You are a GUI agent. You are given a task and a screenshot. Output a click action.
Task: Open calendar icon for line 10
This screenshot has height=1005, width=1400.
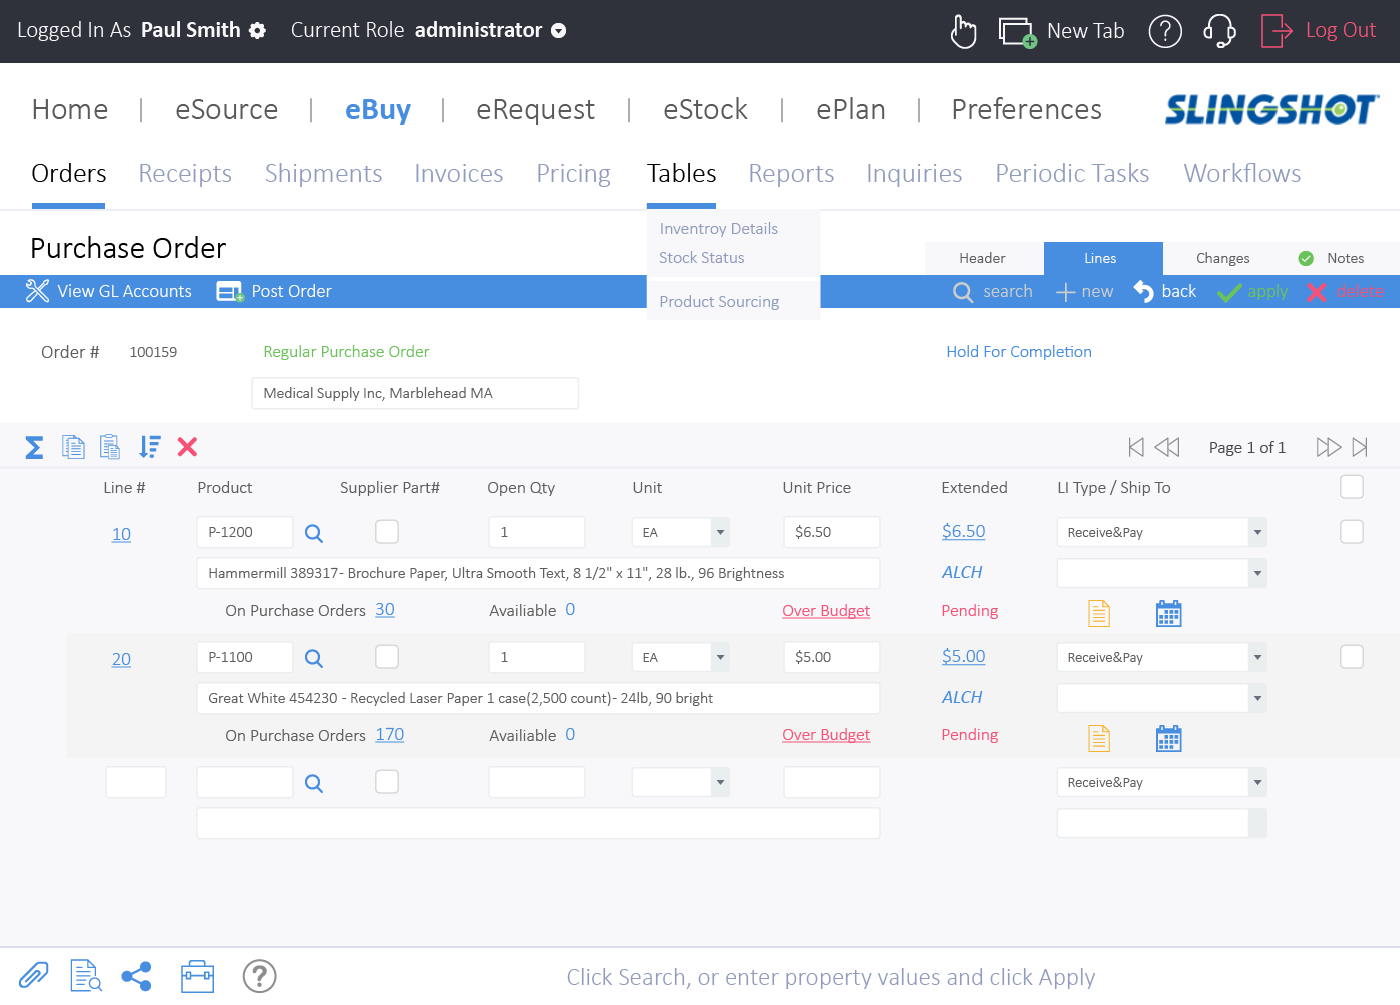coord(1168,613)
